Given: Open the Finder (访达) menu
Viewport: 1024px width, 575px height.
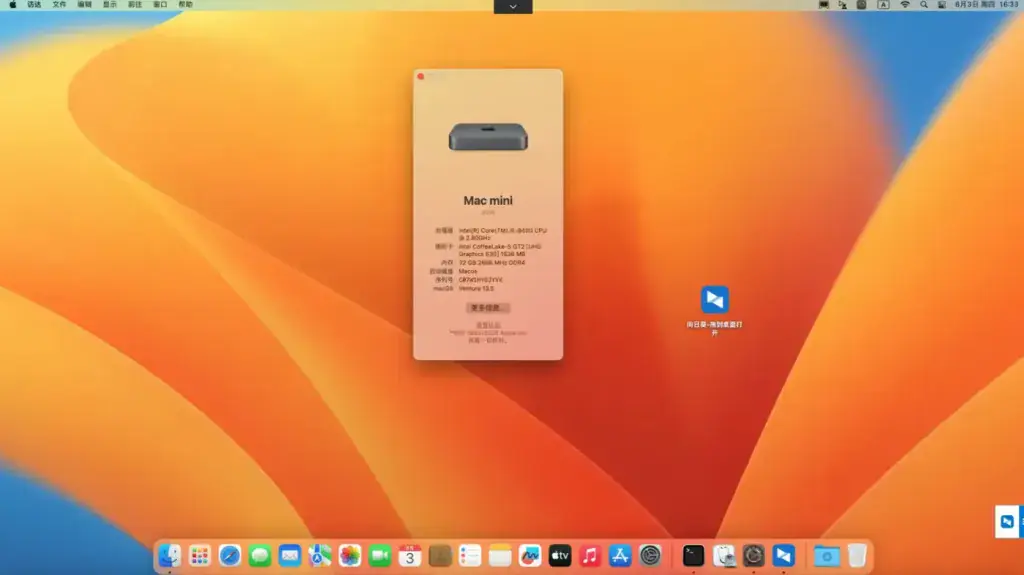Looking at the screenshot, I should coord(34,5).
